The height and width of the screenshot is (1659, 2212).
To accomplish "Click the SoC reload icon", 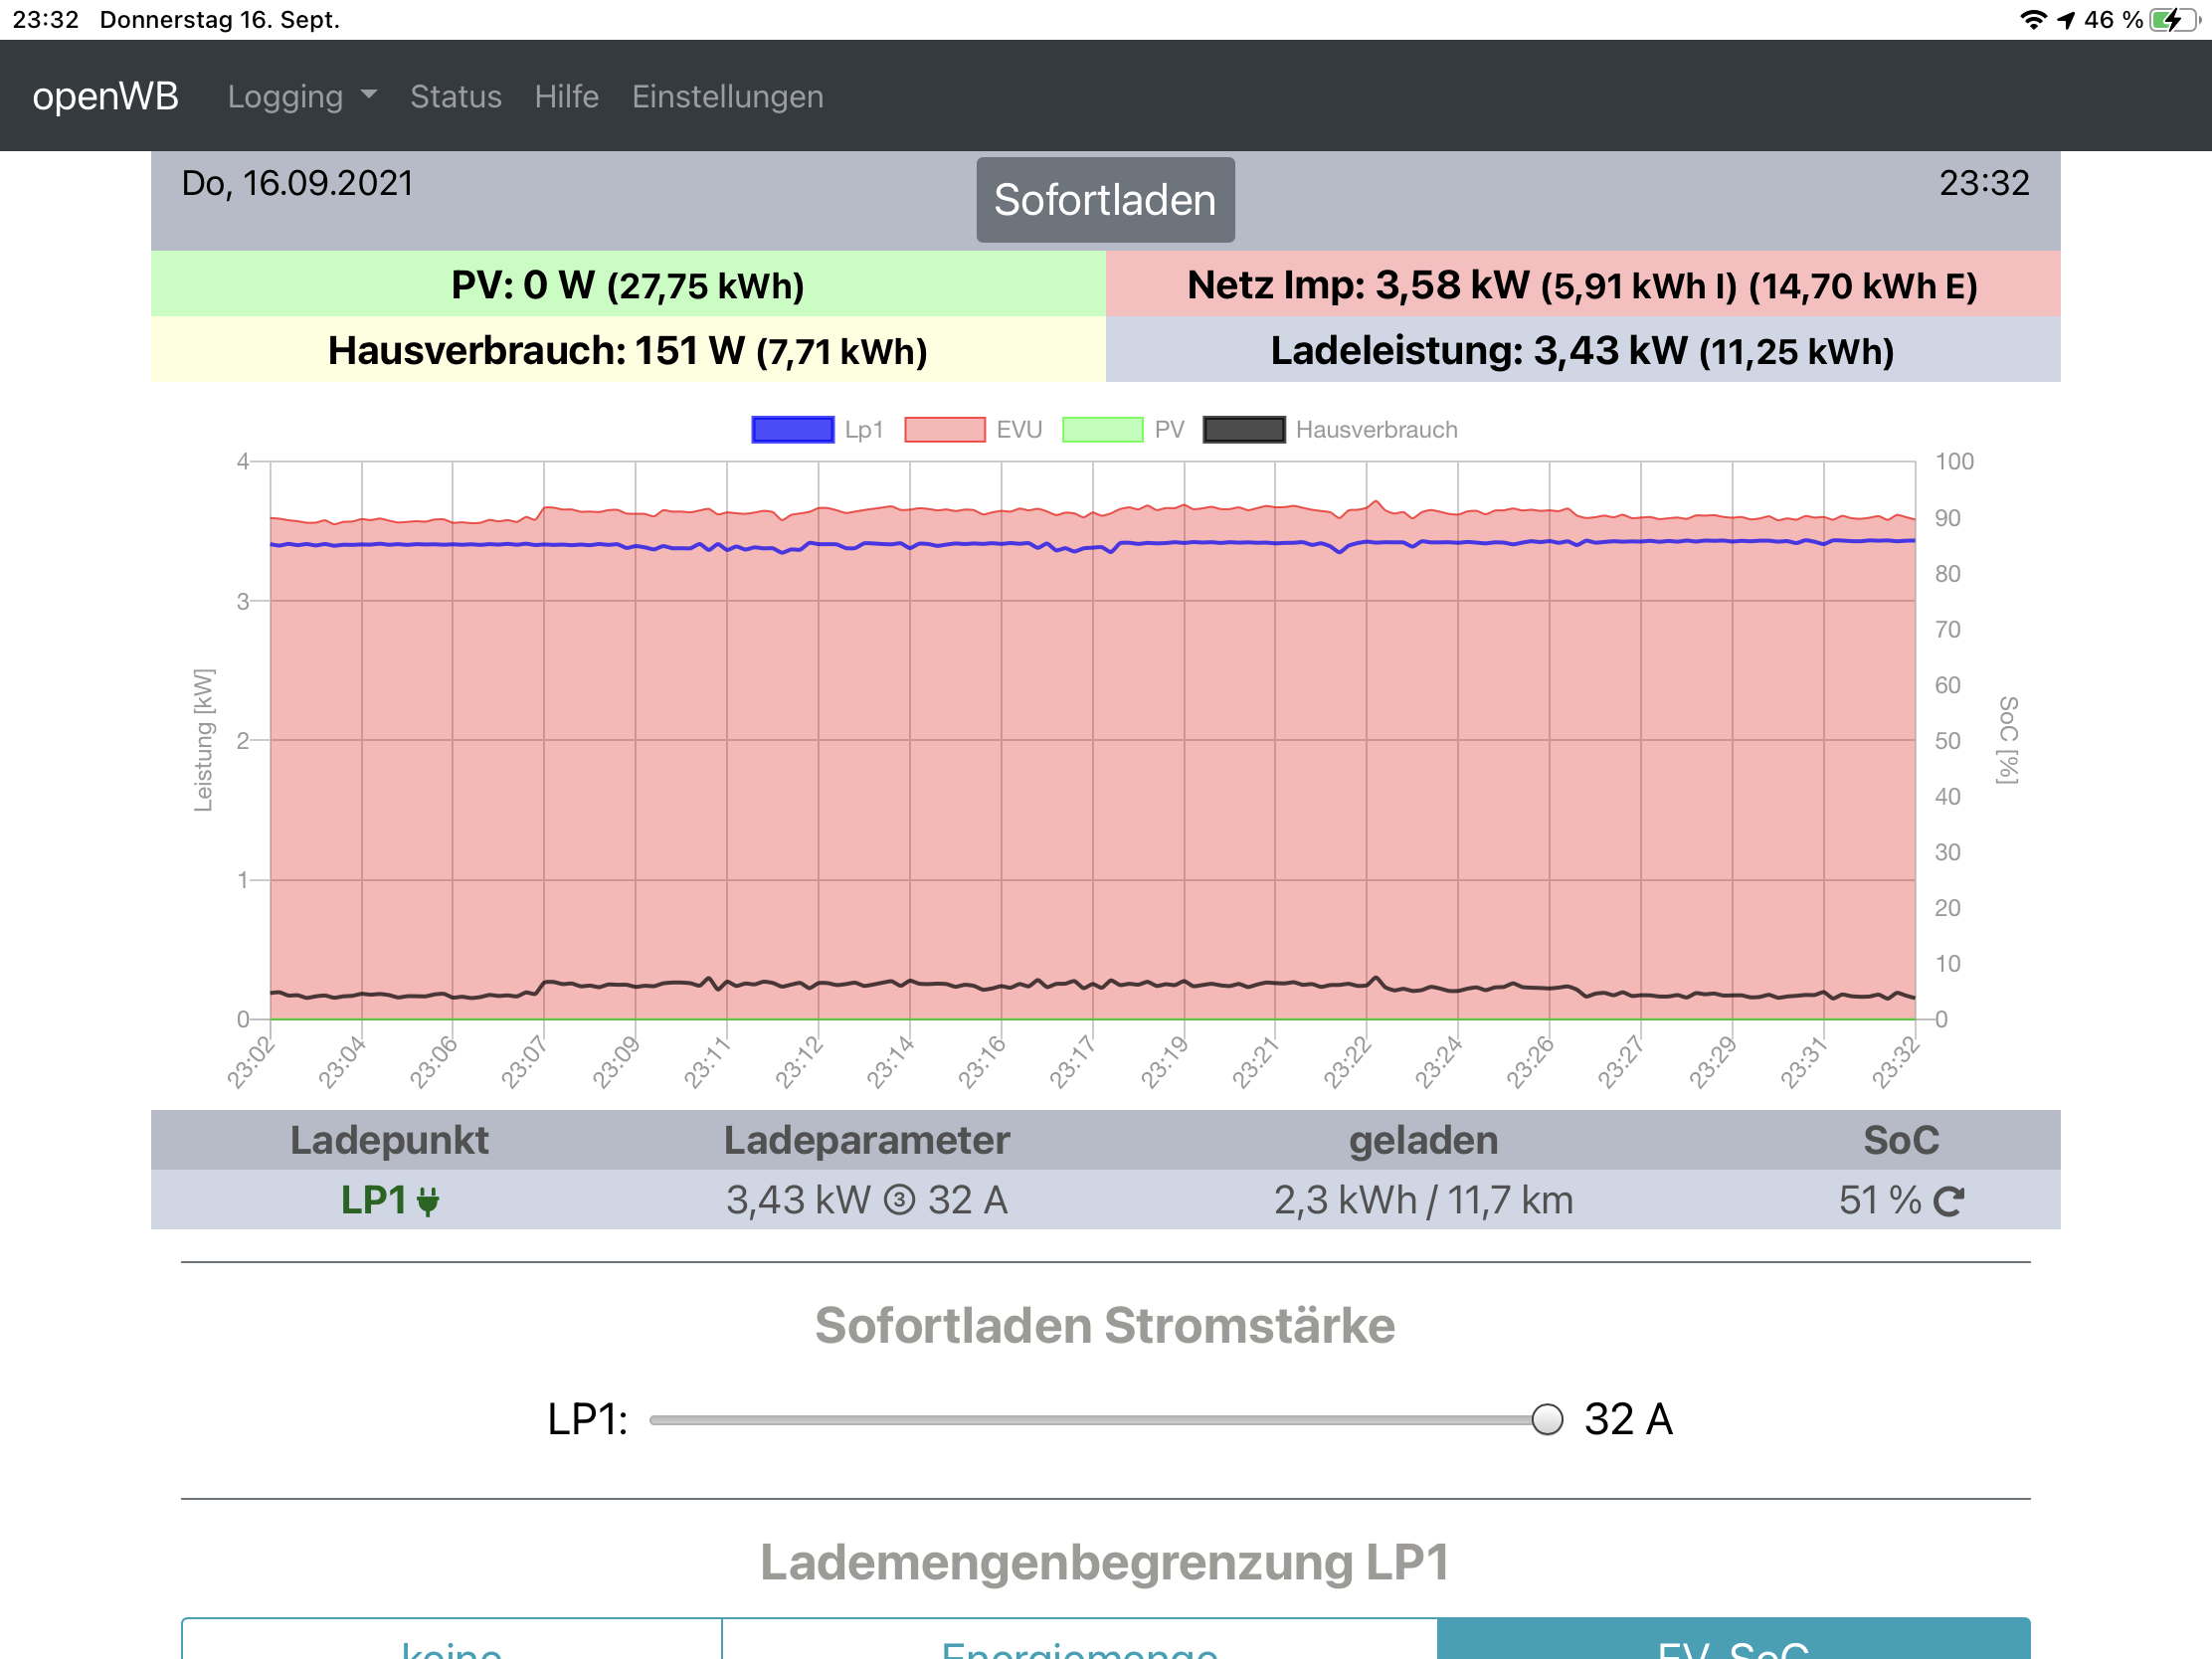I will pyautogui.click(x=1948, y=1200).
